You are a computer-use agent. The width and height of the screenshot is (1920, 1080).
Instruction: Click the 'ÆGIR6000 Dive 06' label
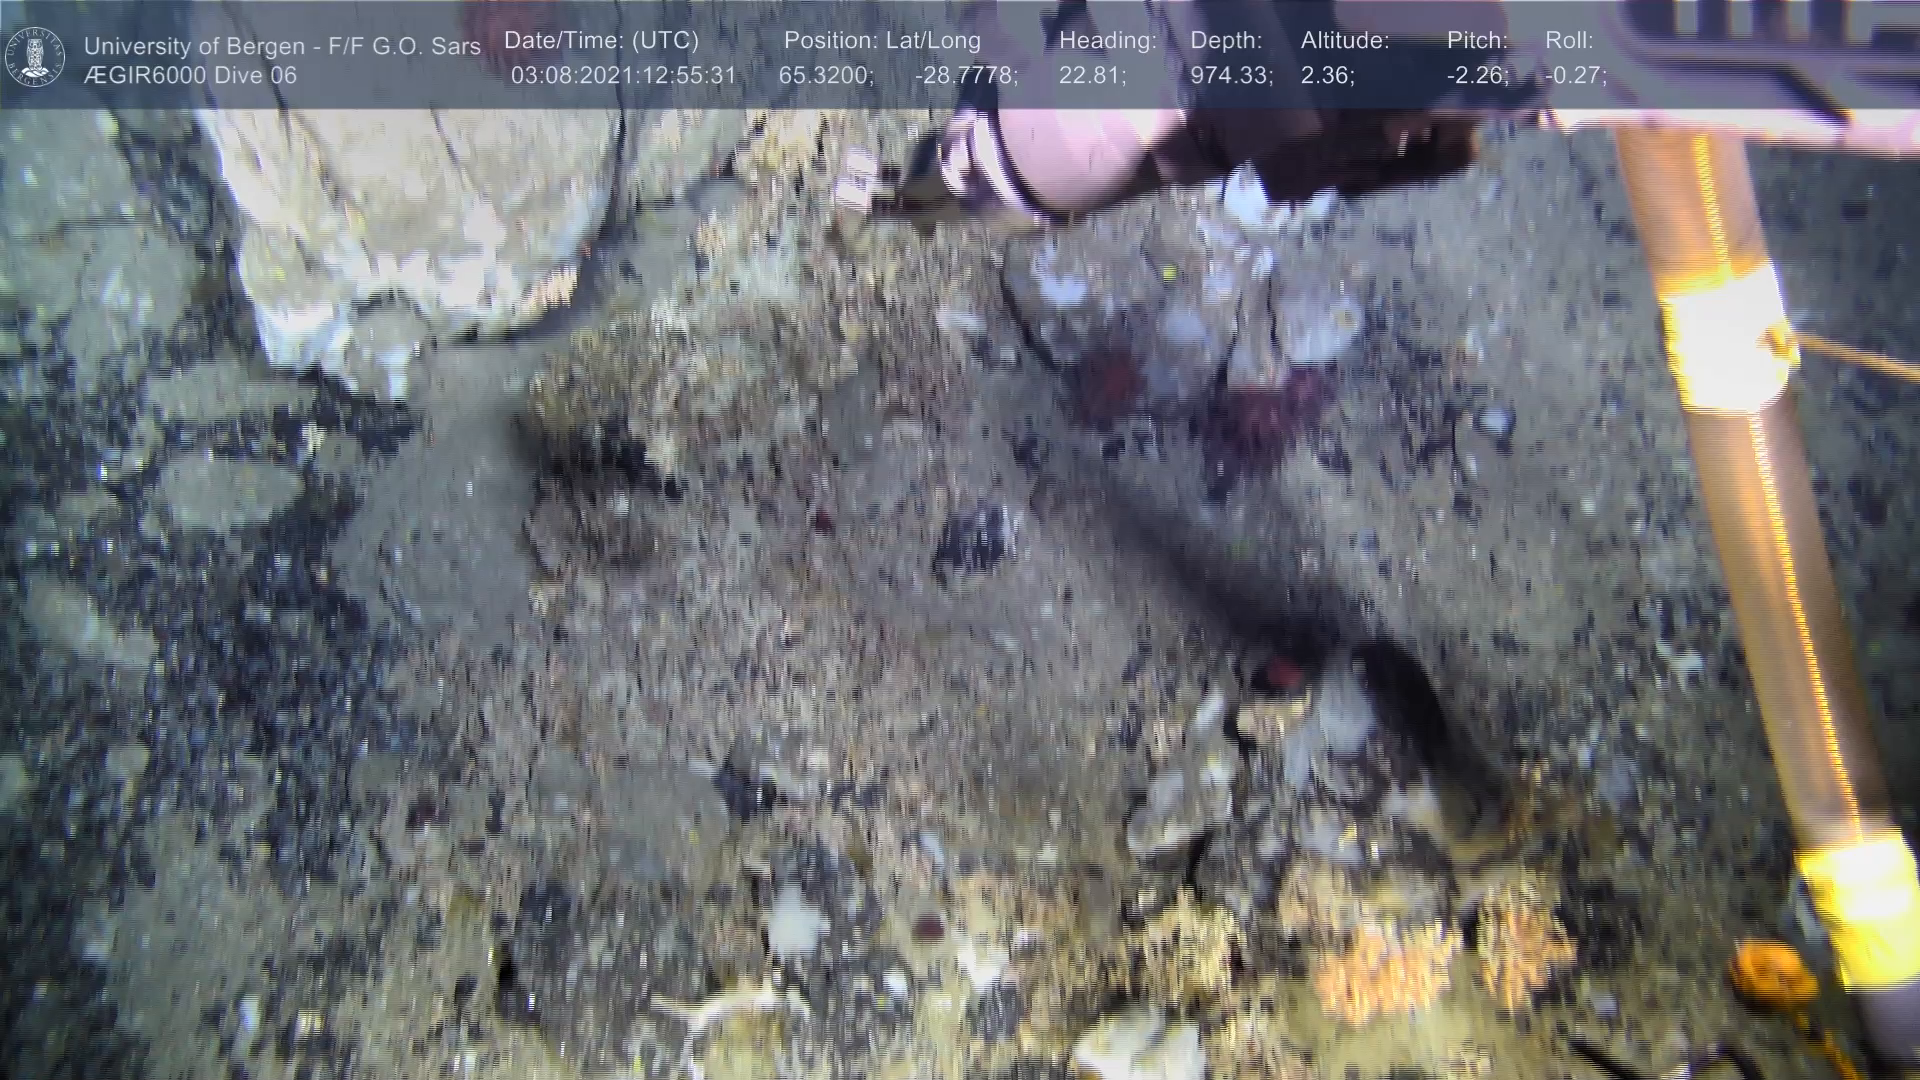pyautogui.click(x=190, y=76)
